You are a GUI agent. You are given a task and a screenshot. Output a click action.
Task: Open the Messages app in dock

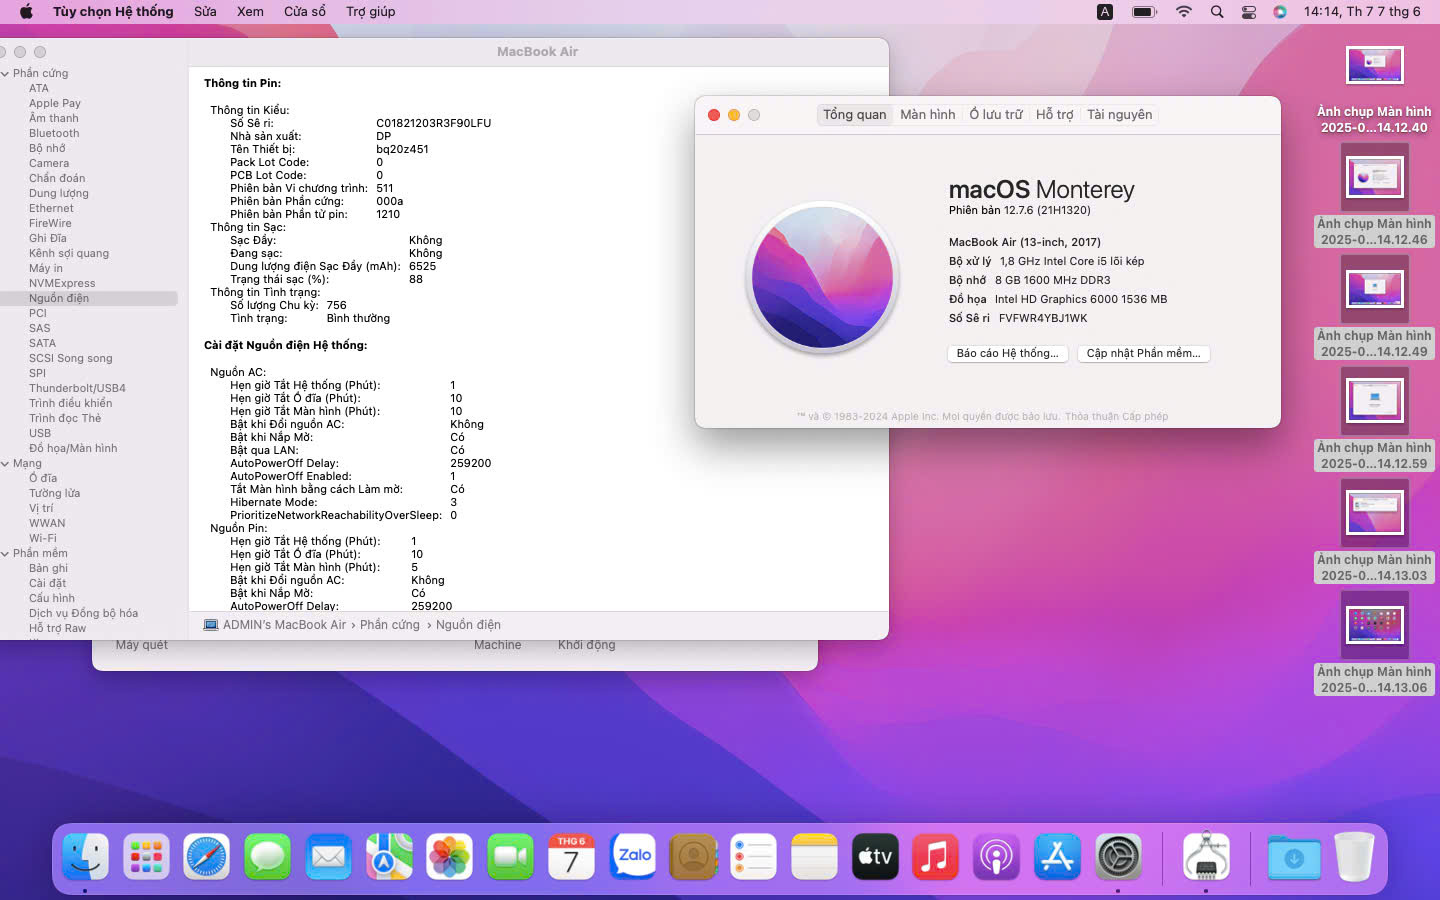click(x=268, y=857)
